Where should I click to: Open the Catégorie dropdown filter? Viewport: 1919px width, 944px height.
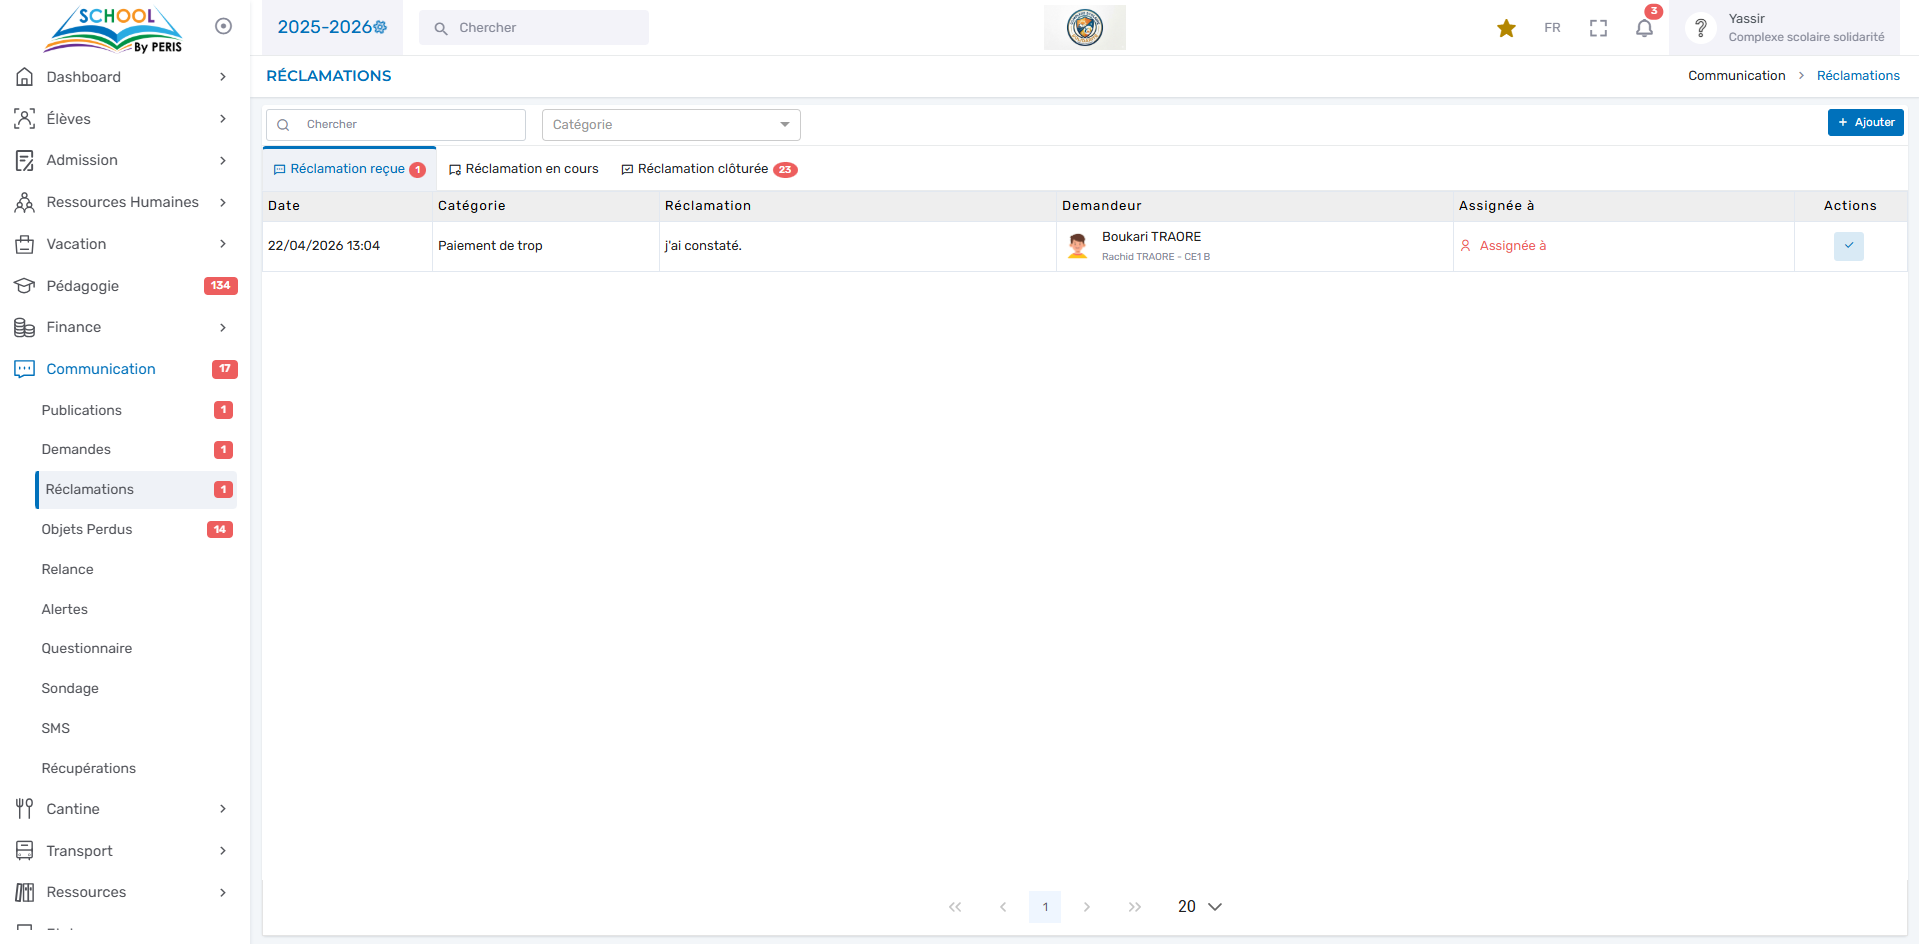(x=670, y=125)
